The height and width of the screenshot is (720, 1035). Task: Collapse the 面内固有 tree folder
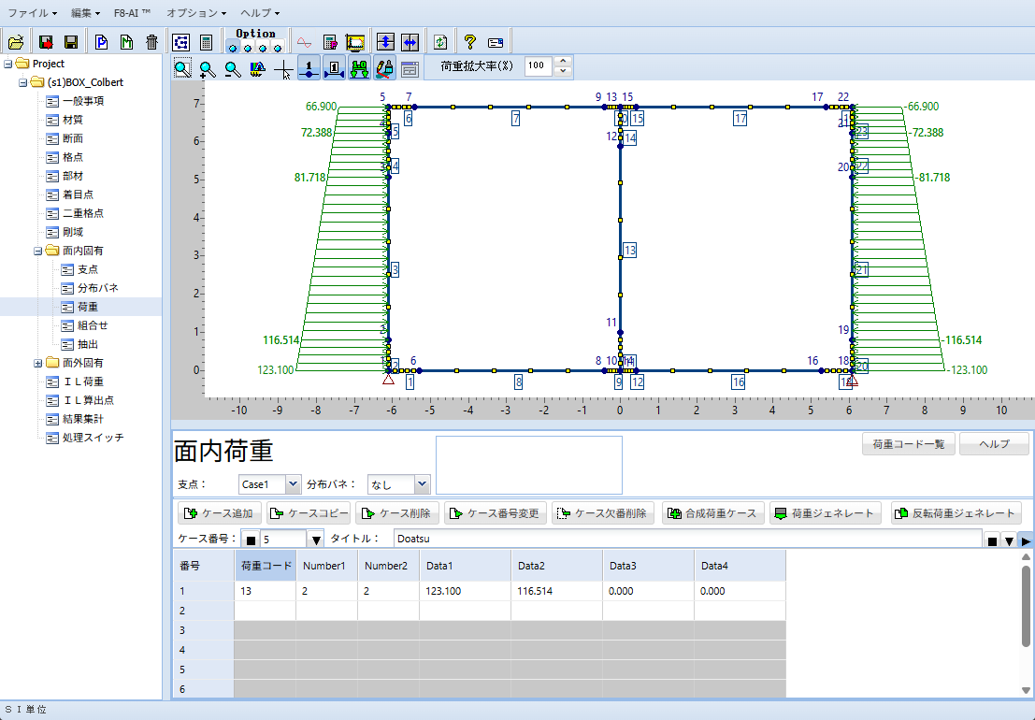coord(39,251)
